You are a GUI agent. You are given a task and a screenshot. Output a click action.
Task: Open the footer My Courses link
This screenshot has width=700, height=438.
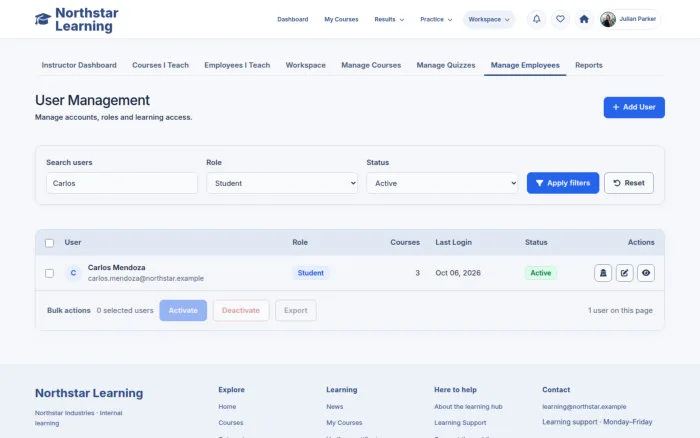tap(344, 423)
